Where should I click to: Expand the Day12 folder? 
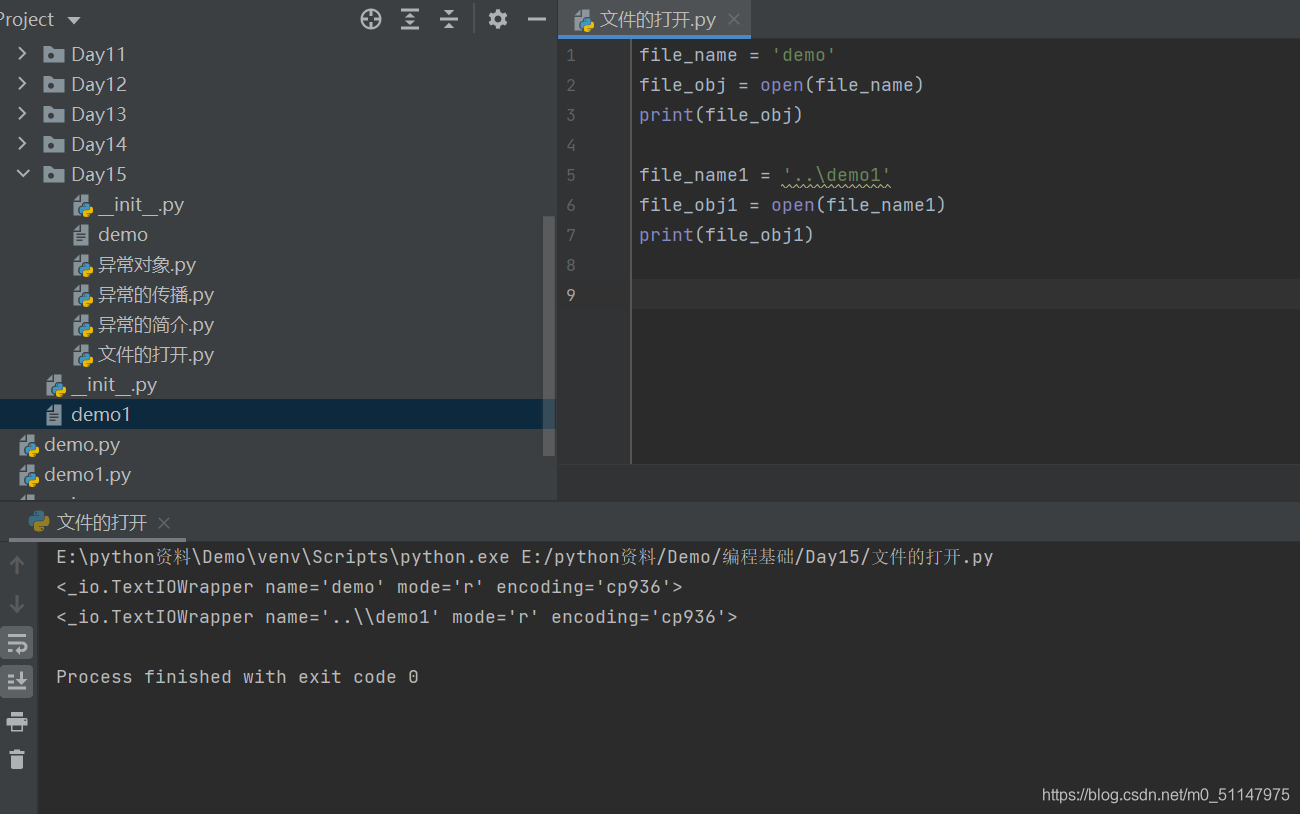pos(22,84)
